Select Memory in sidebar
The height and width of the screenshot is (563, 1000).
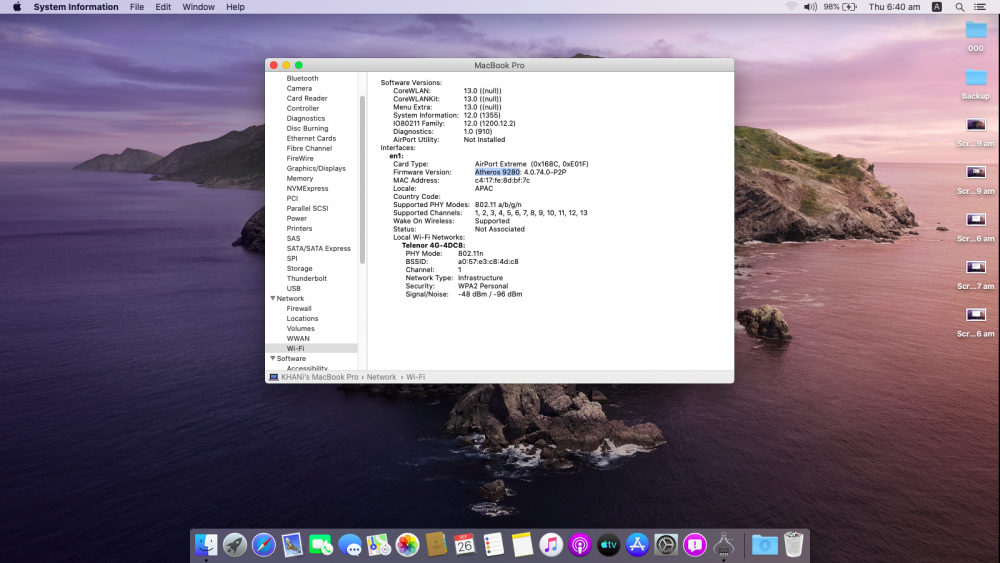click(x=300, y=179)
